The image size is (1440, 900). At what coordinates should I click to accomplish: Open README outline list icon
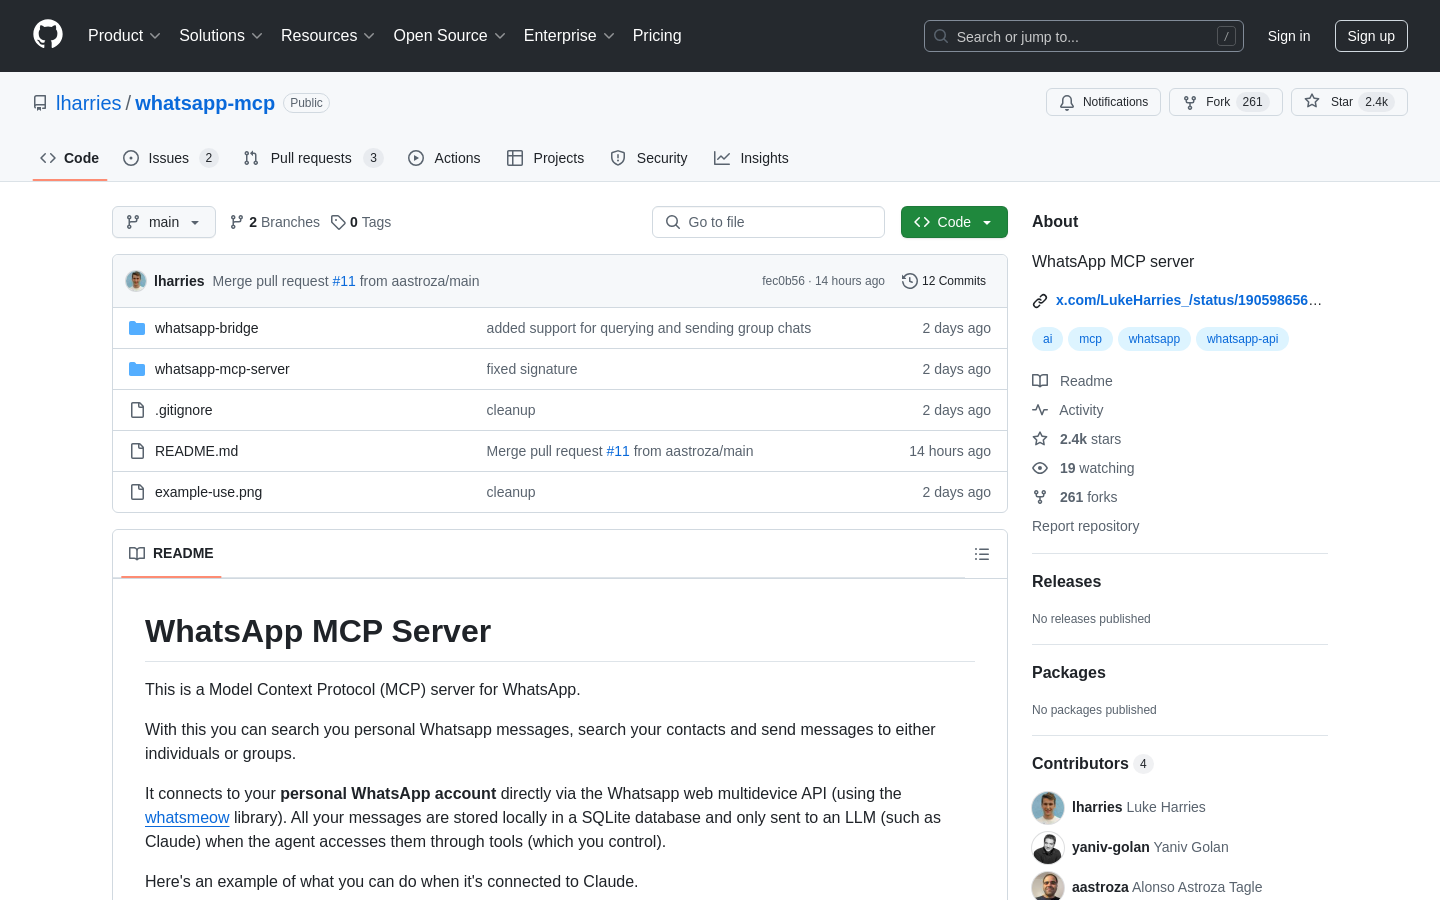[982, 554]
